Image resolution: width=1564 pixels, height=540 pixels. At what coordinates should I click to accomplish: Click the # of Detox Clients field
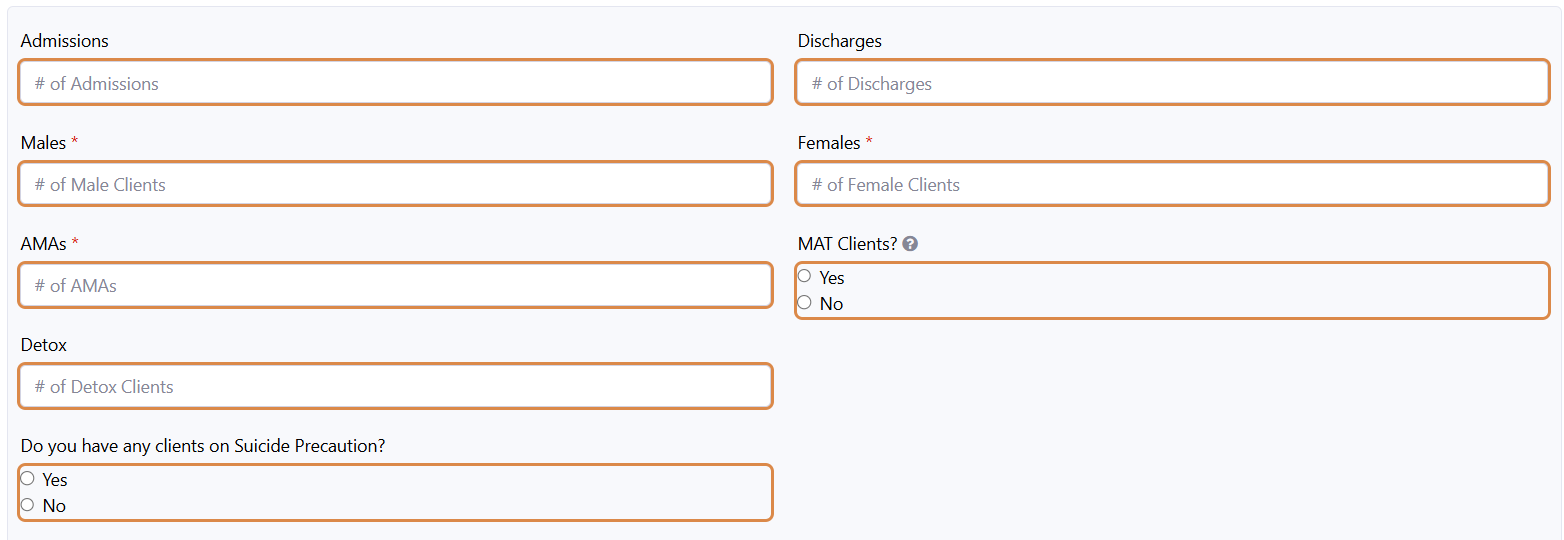[x=395, y=386]
